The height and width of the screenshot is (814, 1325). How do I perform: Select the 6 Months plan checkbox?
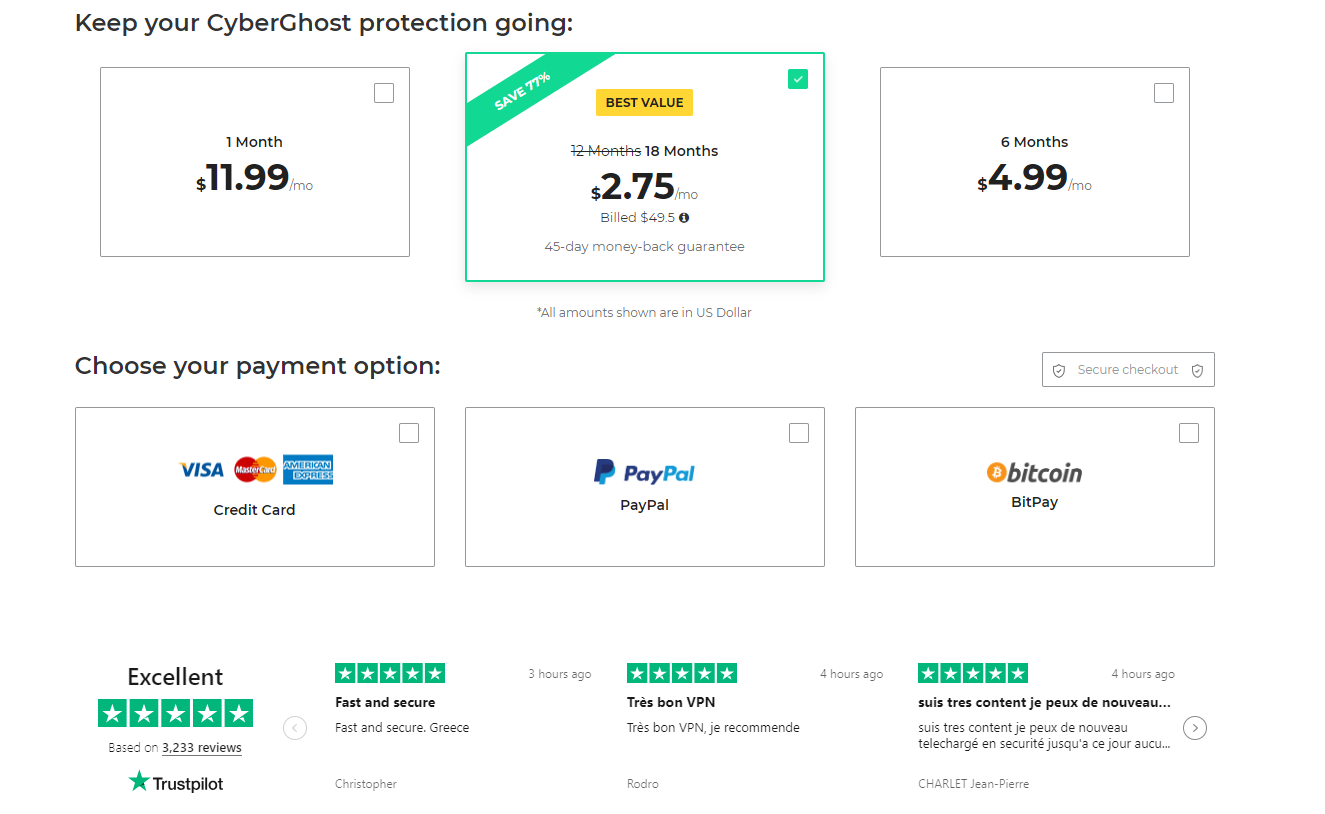[x=1164, y=93]
